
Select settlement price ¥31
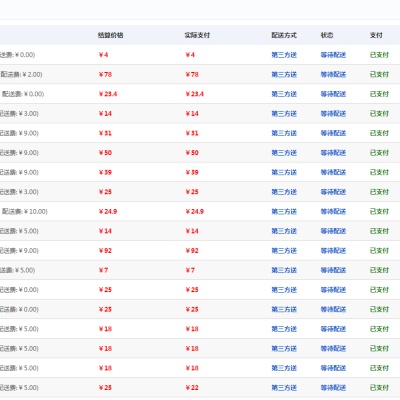105,133
